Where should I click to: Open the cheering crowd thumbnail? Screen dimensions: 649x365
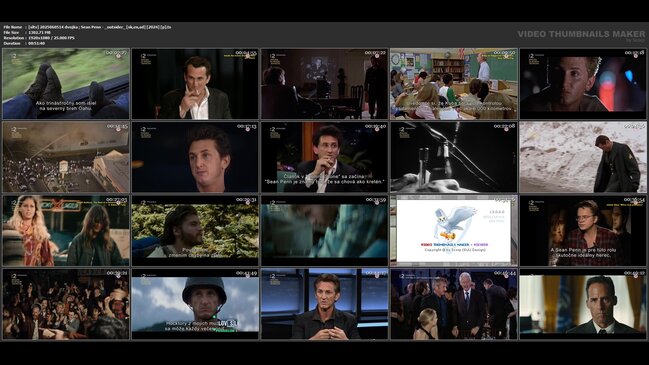pos(66,304)
